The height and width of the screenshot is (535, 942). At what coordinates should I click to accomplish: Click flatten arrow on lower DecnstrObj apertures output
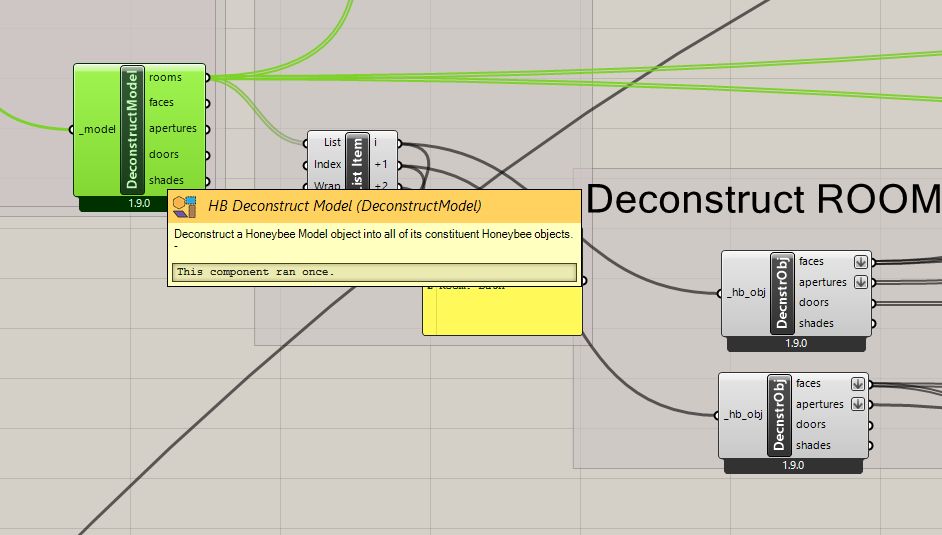click(x=857, y=405)
